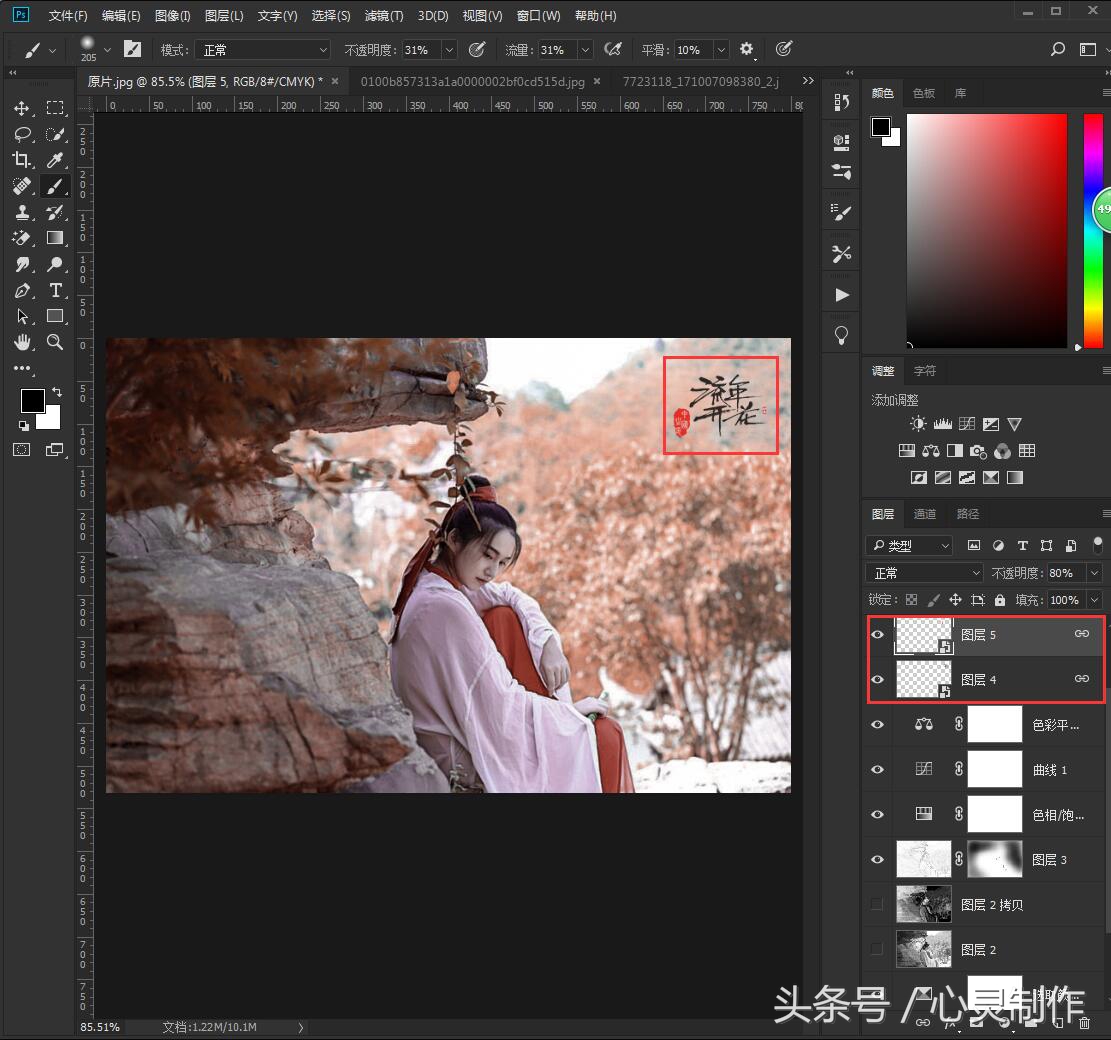This screenshot has height=1040, width=1111.
Task: Open the 滤镜 menu
Action: point(383,15)
